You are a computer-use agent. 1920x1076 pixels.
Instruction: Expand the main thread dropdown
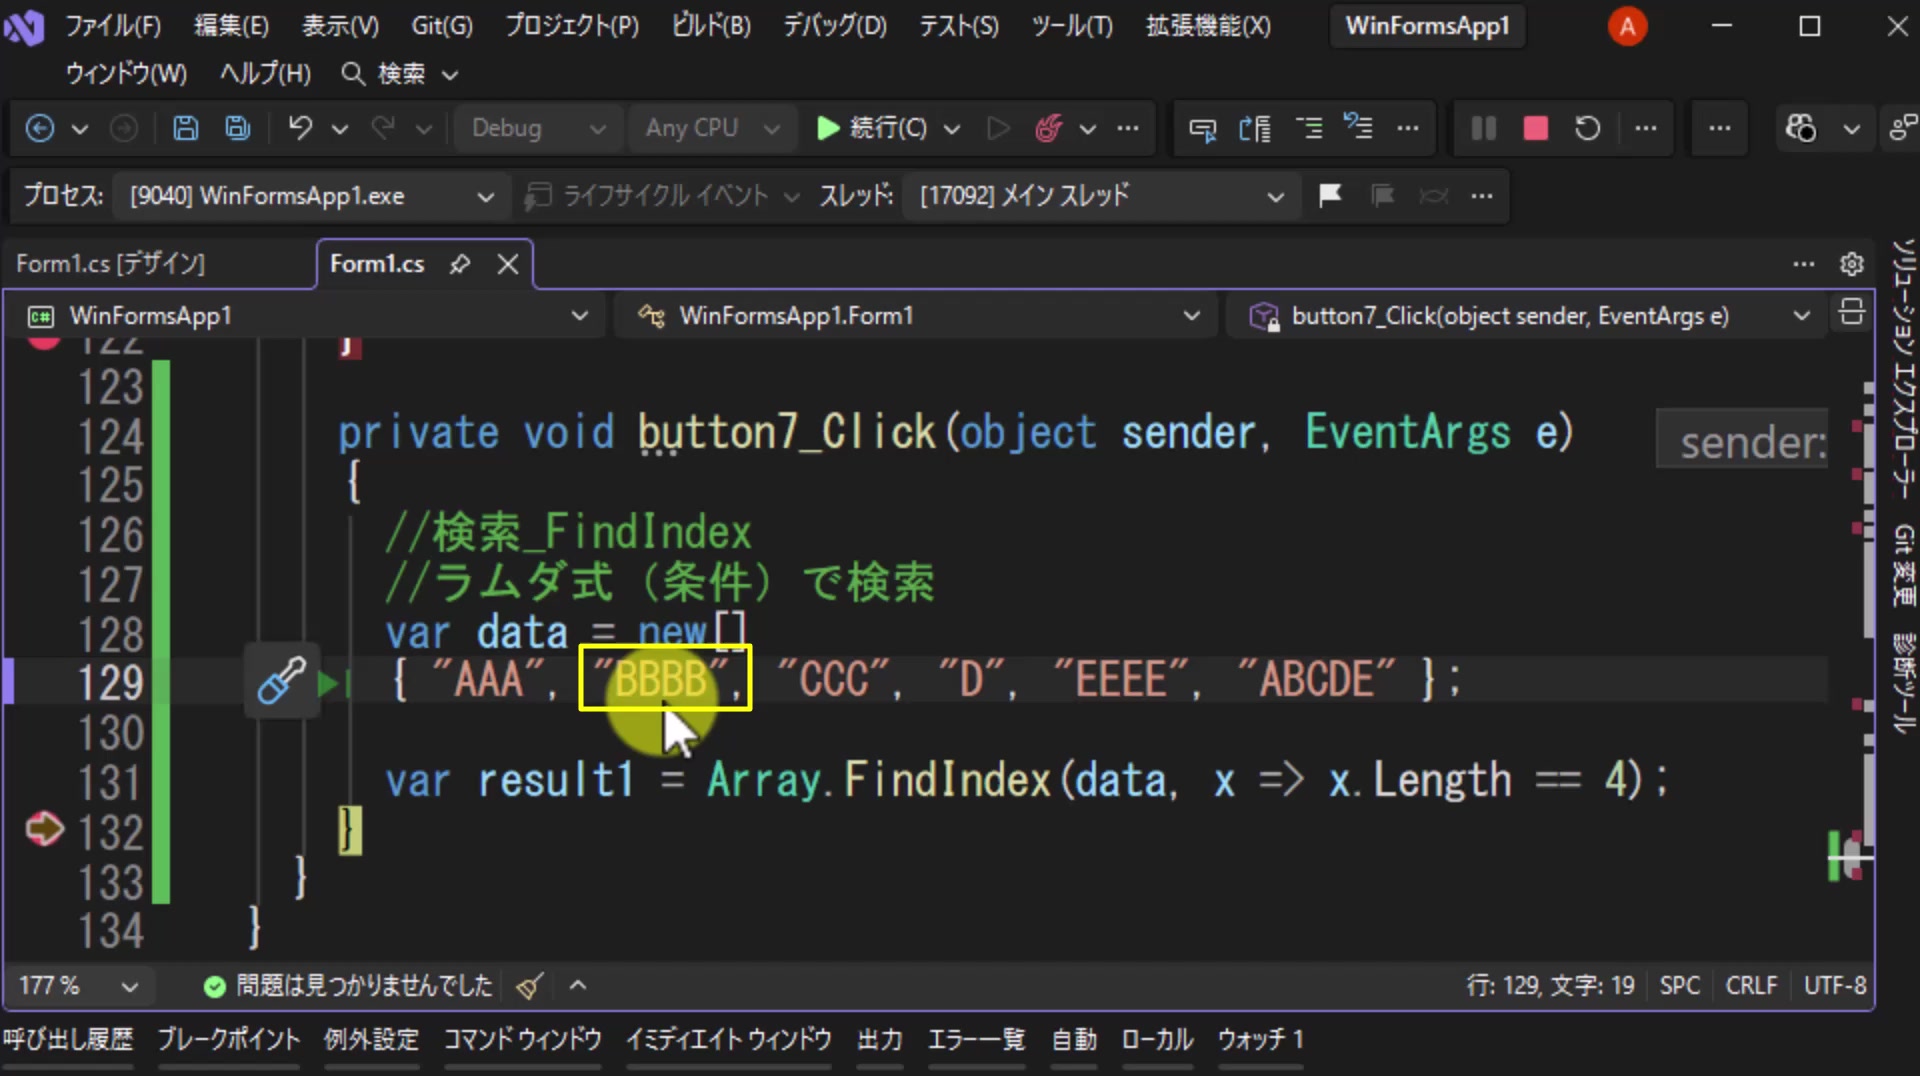(1100, 195)
